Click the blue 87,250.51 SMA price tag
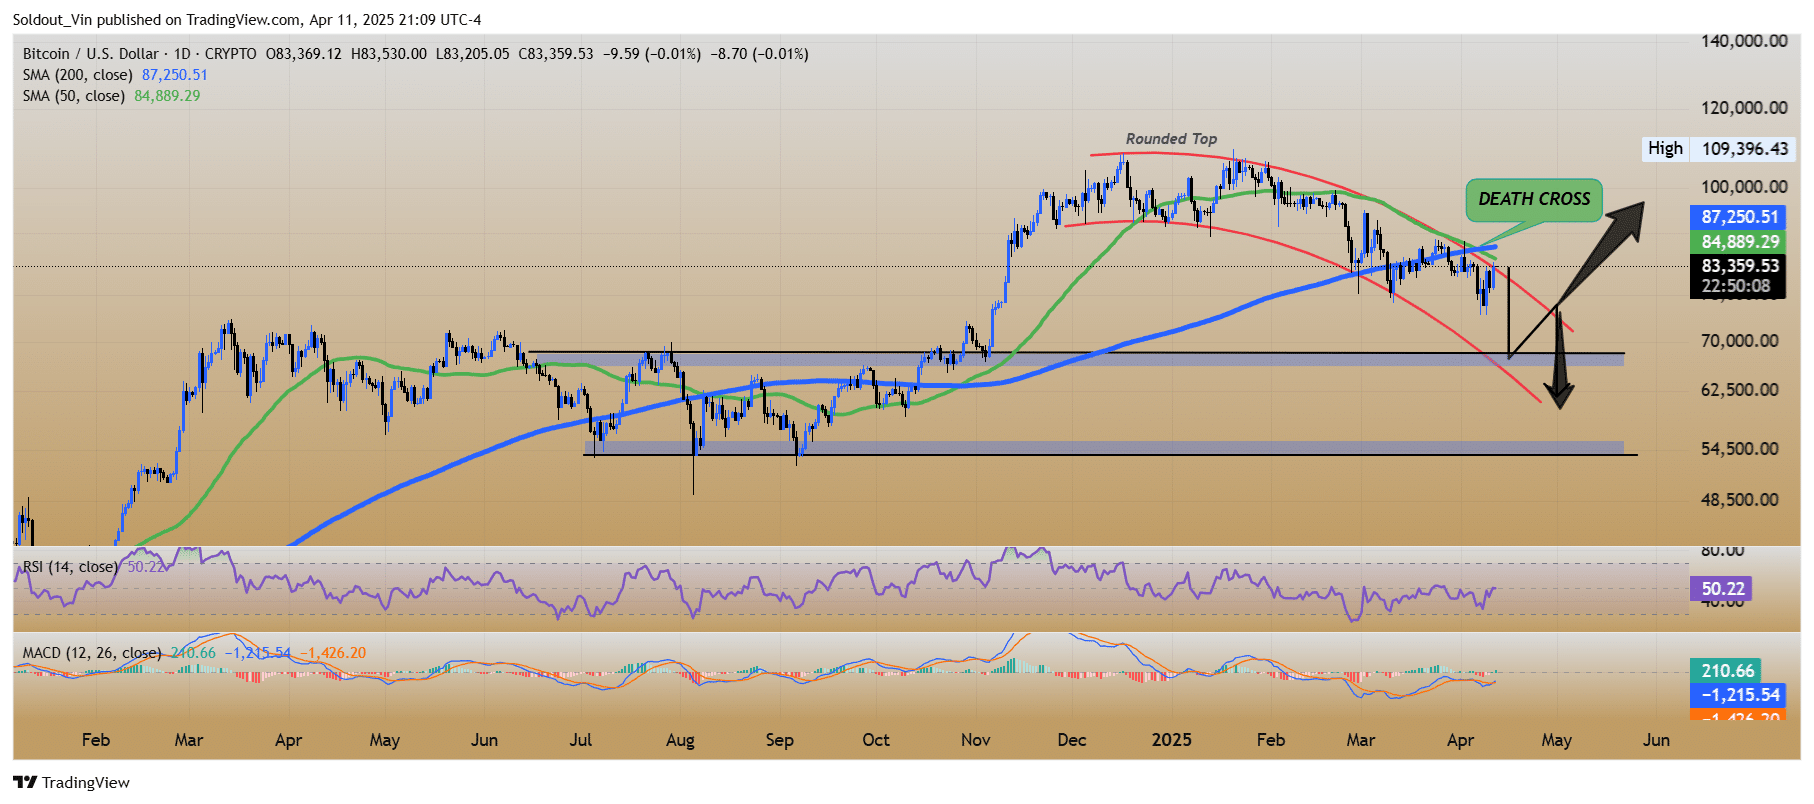Viewport: 1814px width, 804px height. click(x=1739, y=217)
